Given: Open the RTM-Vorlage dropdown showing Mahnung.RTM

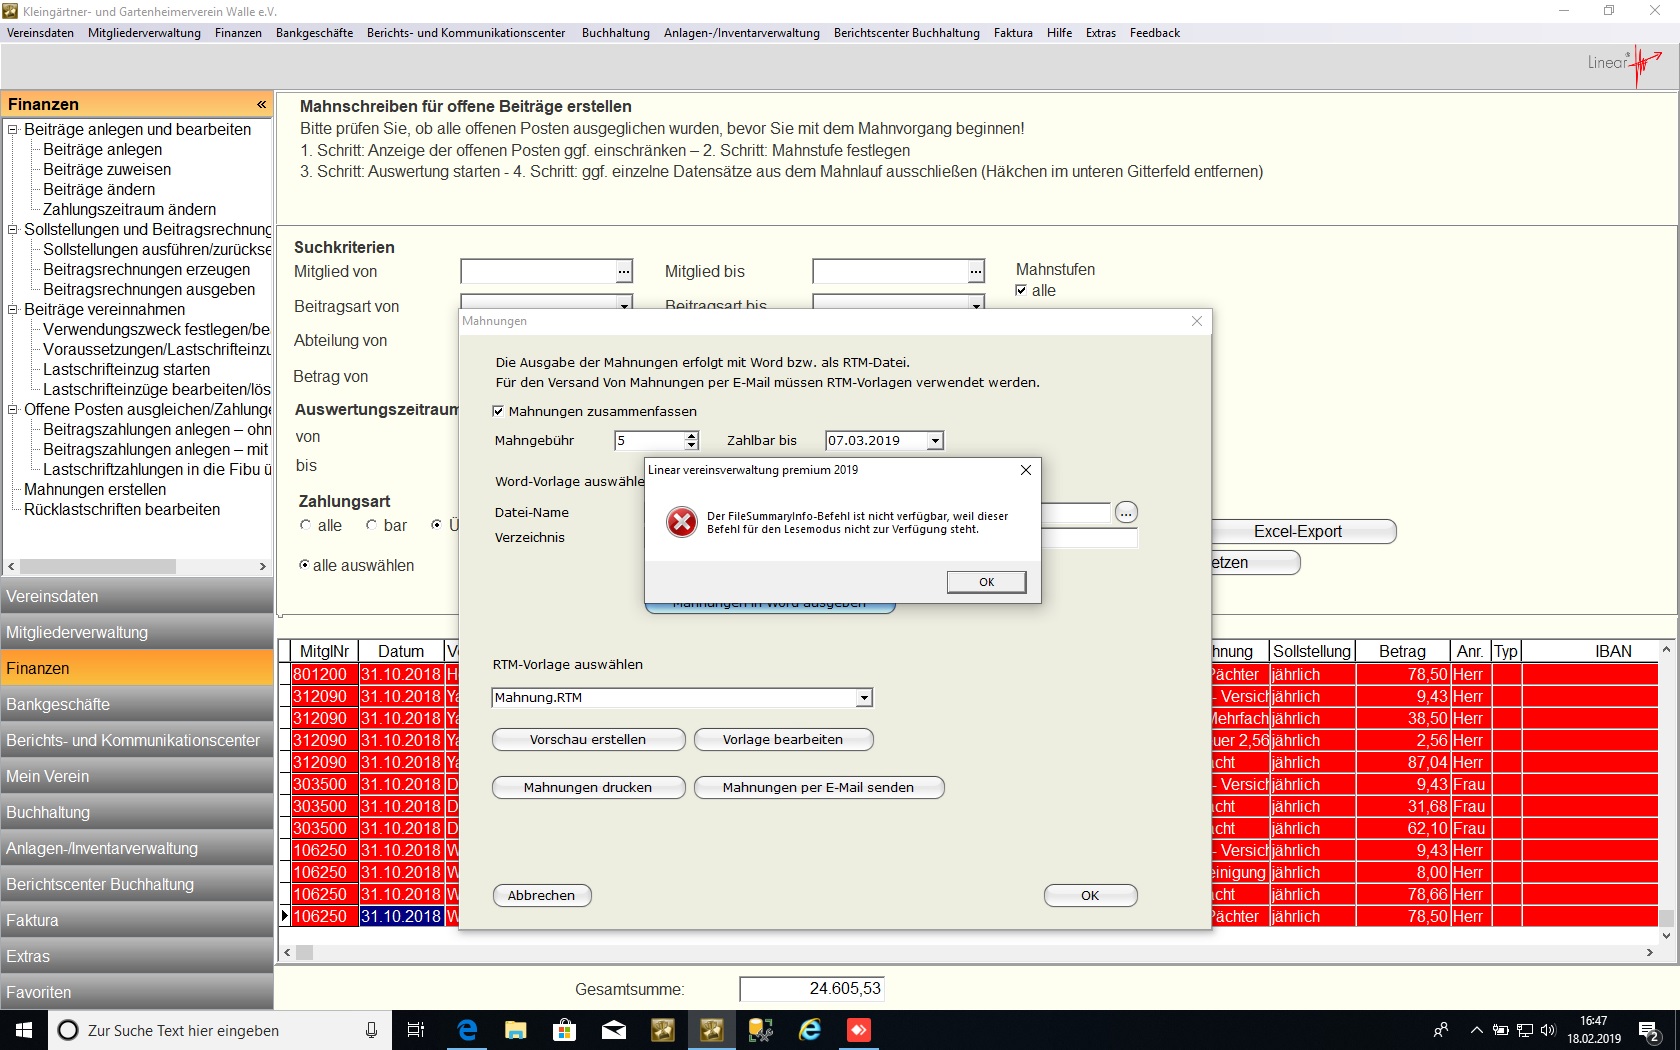Looking at the screenshot, I should pos(864,698).
